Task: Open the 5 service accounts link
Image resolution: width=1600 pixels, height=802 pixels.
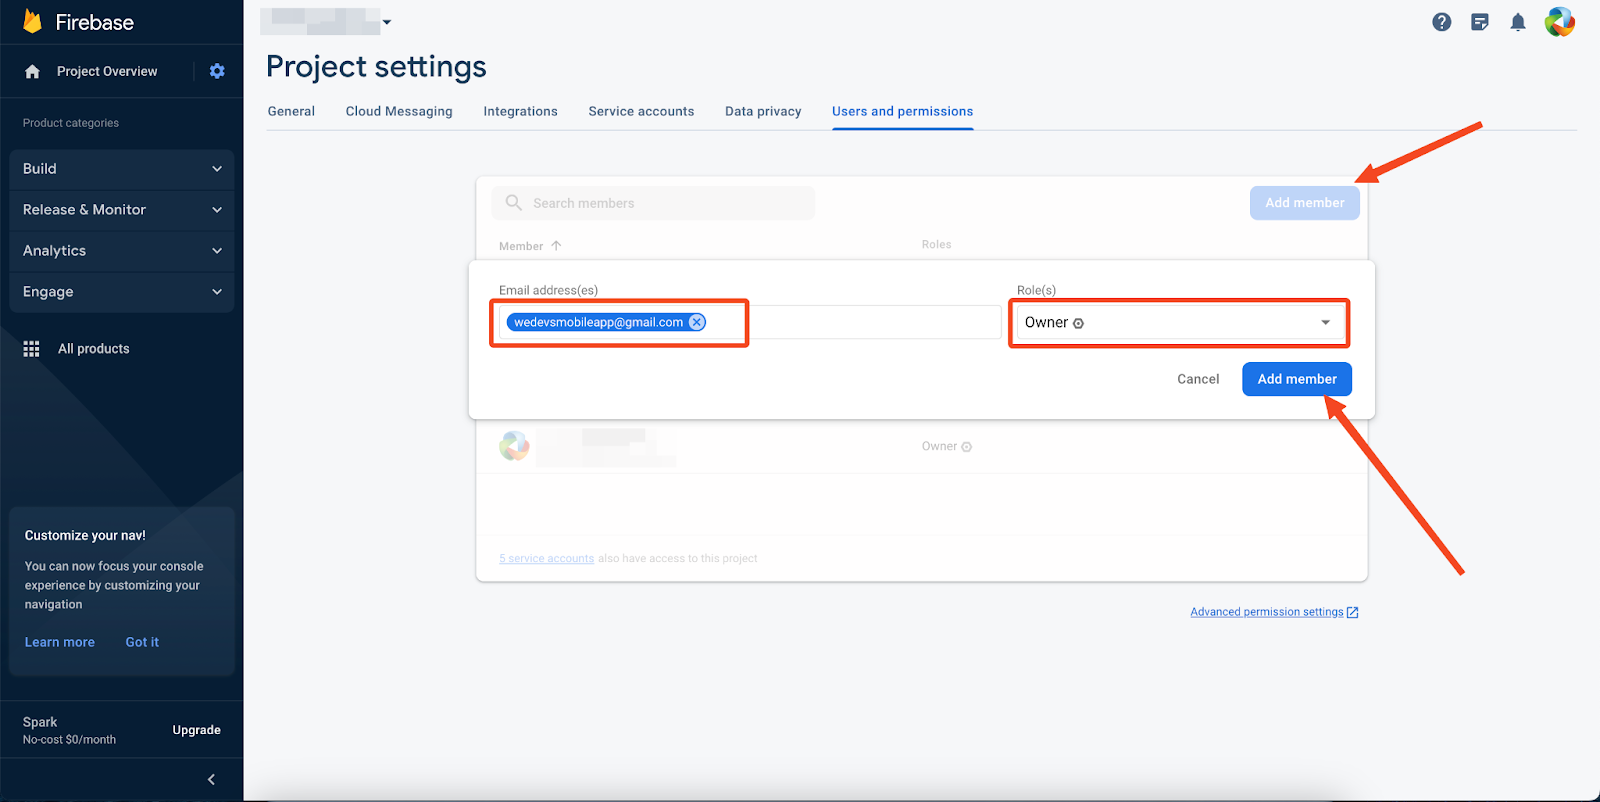Action: [546, 559]
